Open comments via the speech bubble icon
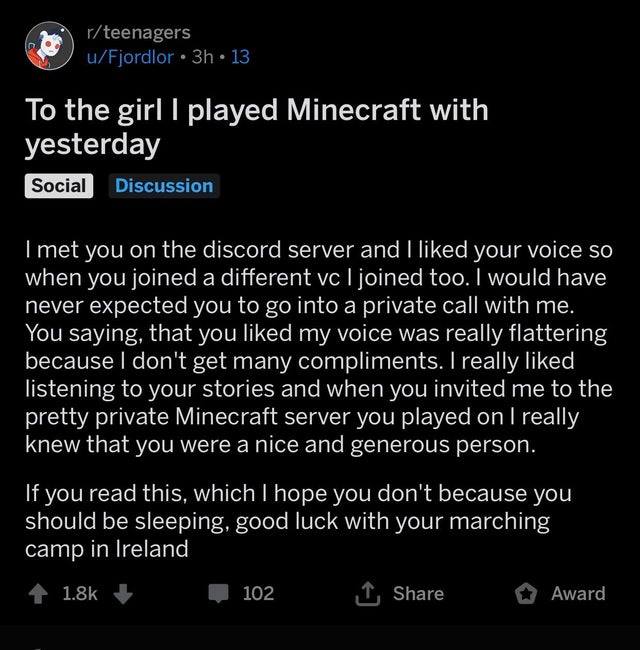The width and height of the screenshot is (640, 650). [218, 593]
